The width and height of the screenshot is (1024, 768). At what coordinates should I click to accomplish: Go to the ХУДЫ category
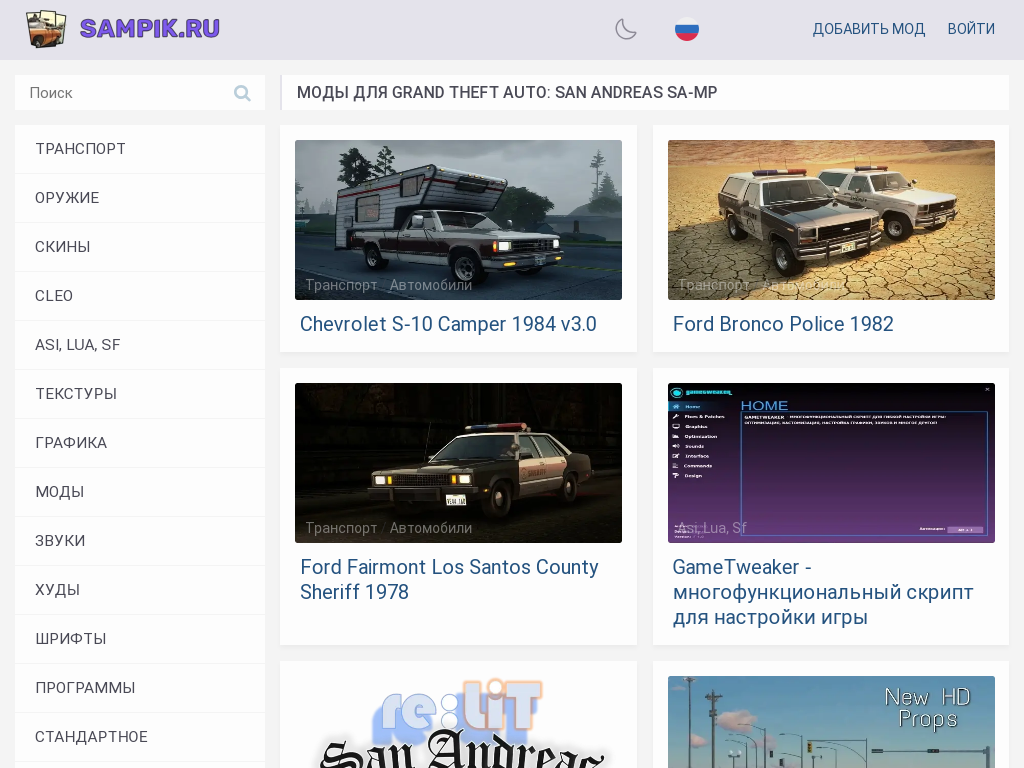point(140,590)
